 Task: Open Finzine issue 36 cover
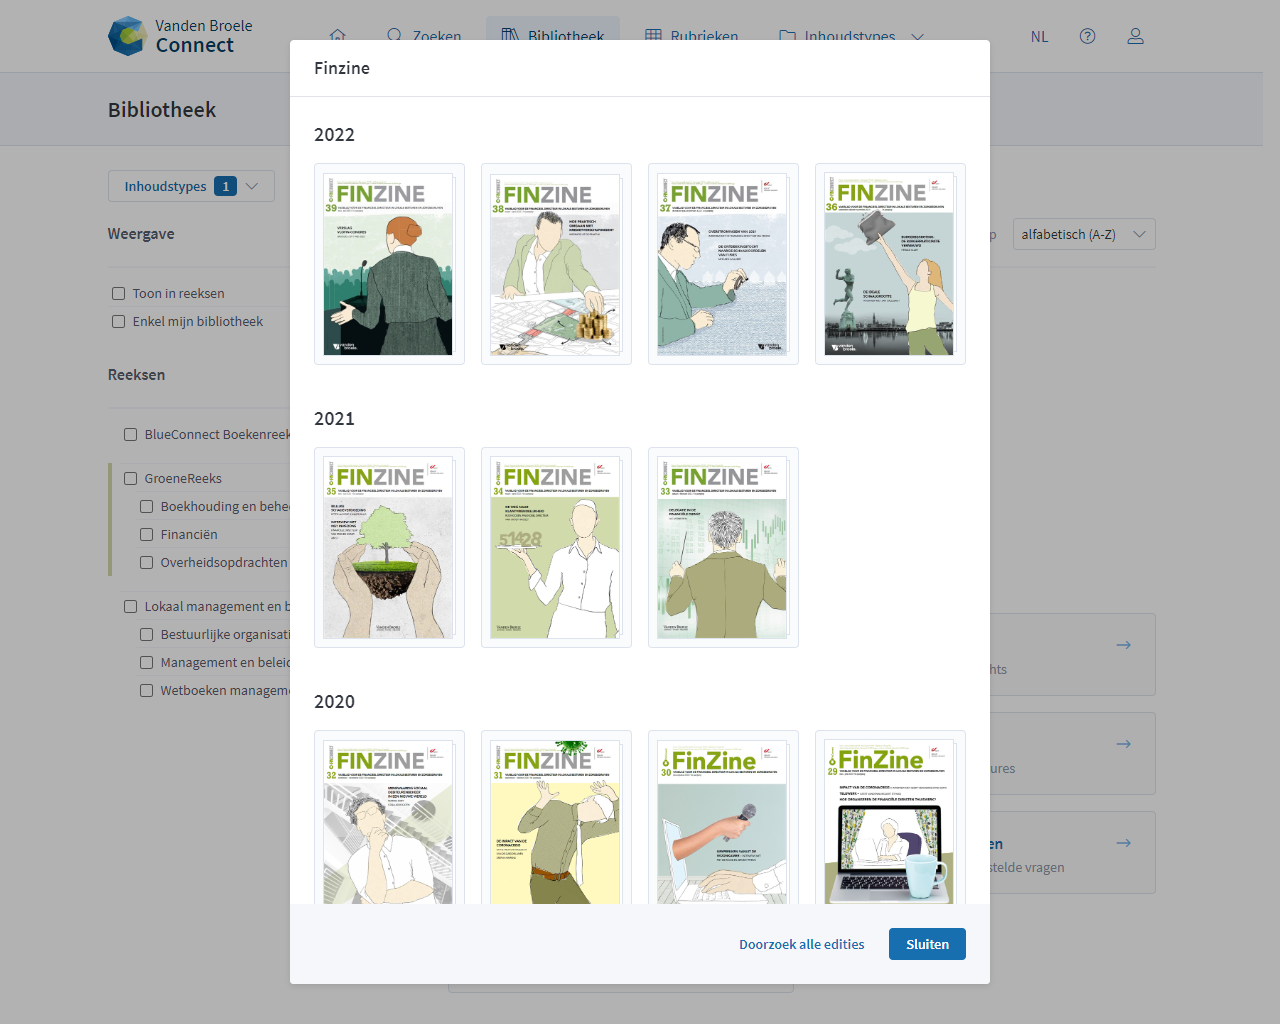[890, 264]
